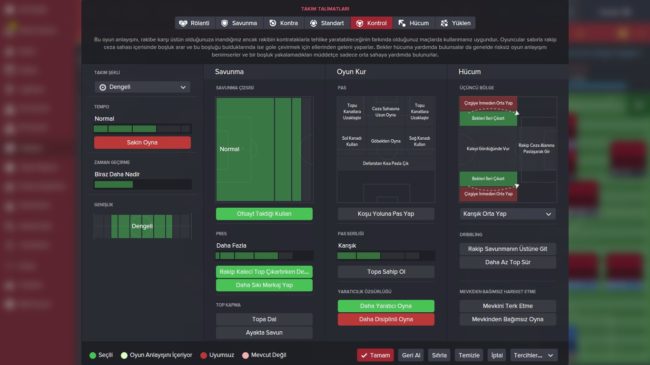Click the icon on Kontrol tab
The image size is (650, 365).
[359, 23]
